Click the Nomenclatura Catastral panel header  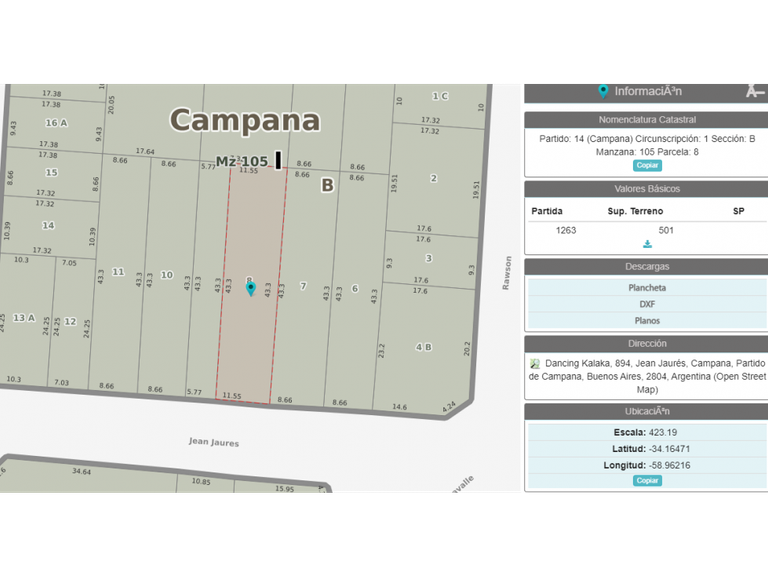coord(647,120)
